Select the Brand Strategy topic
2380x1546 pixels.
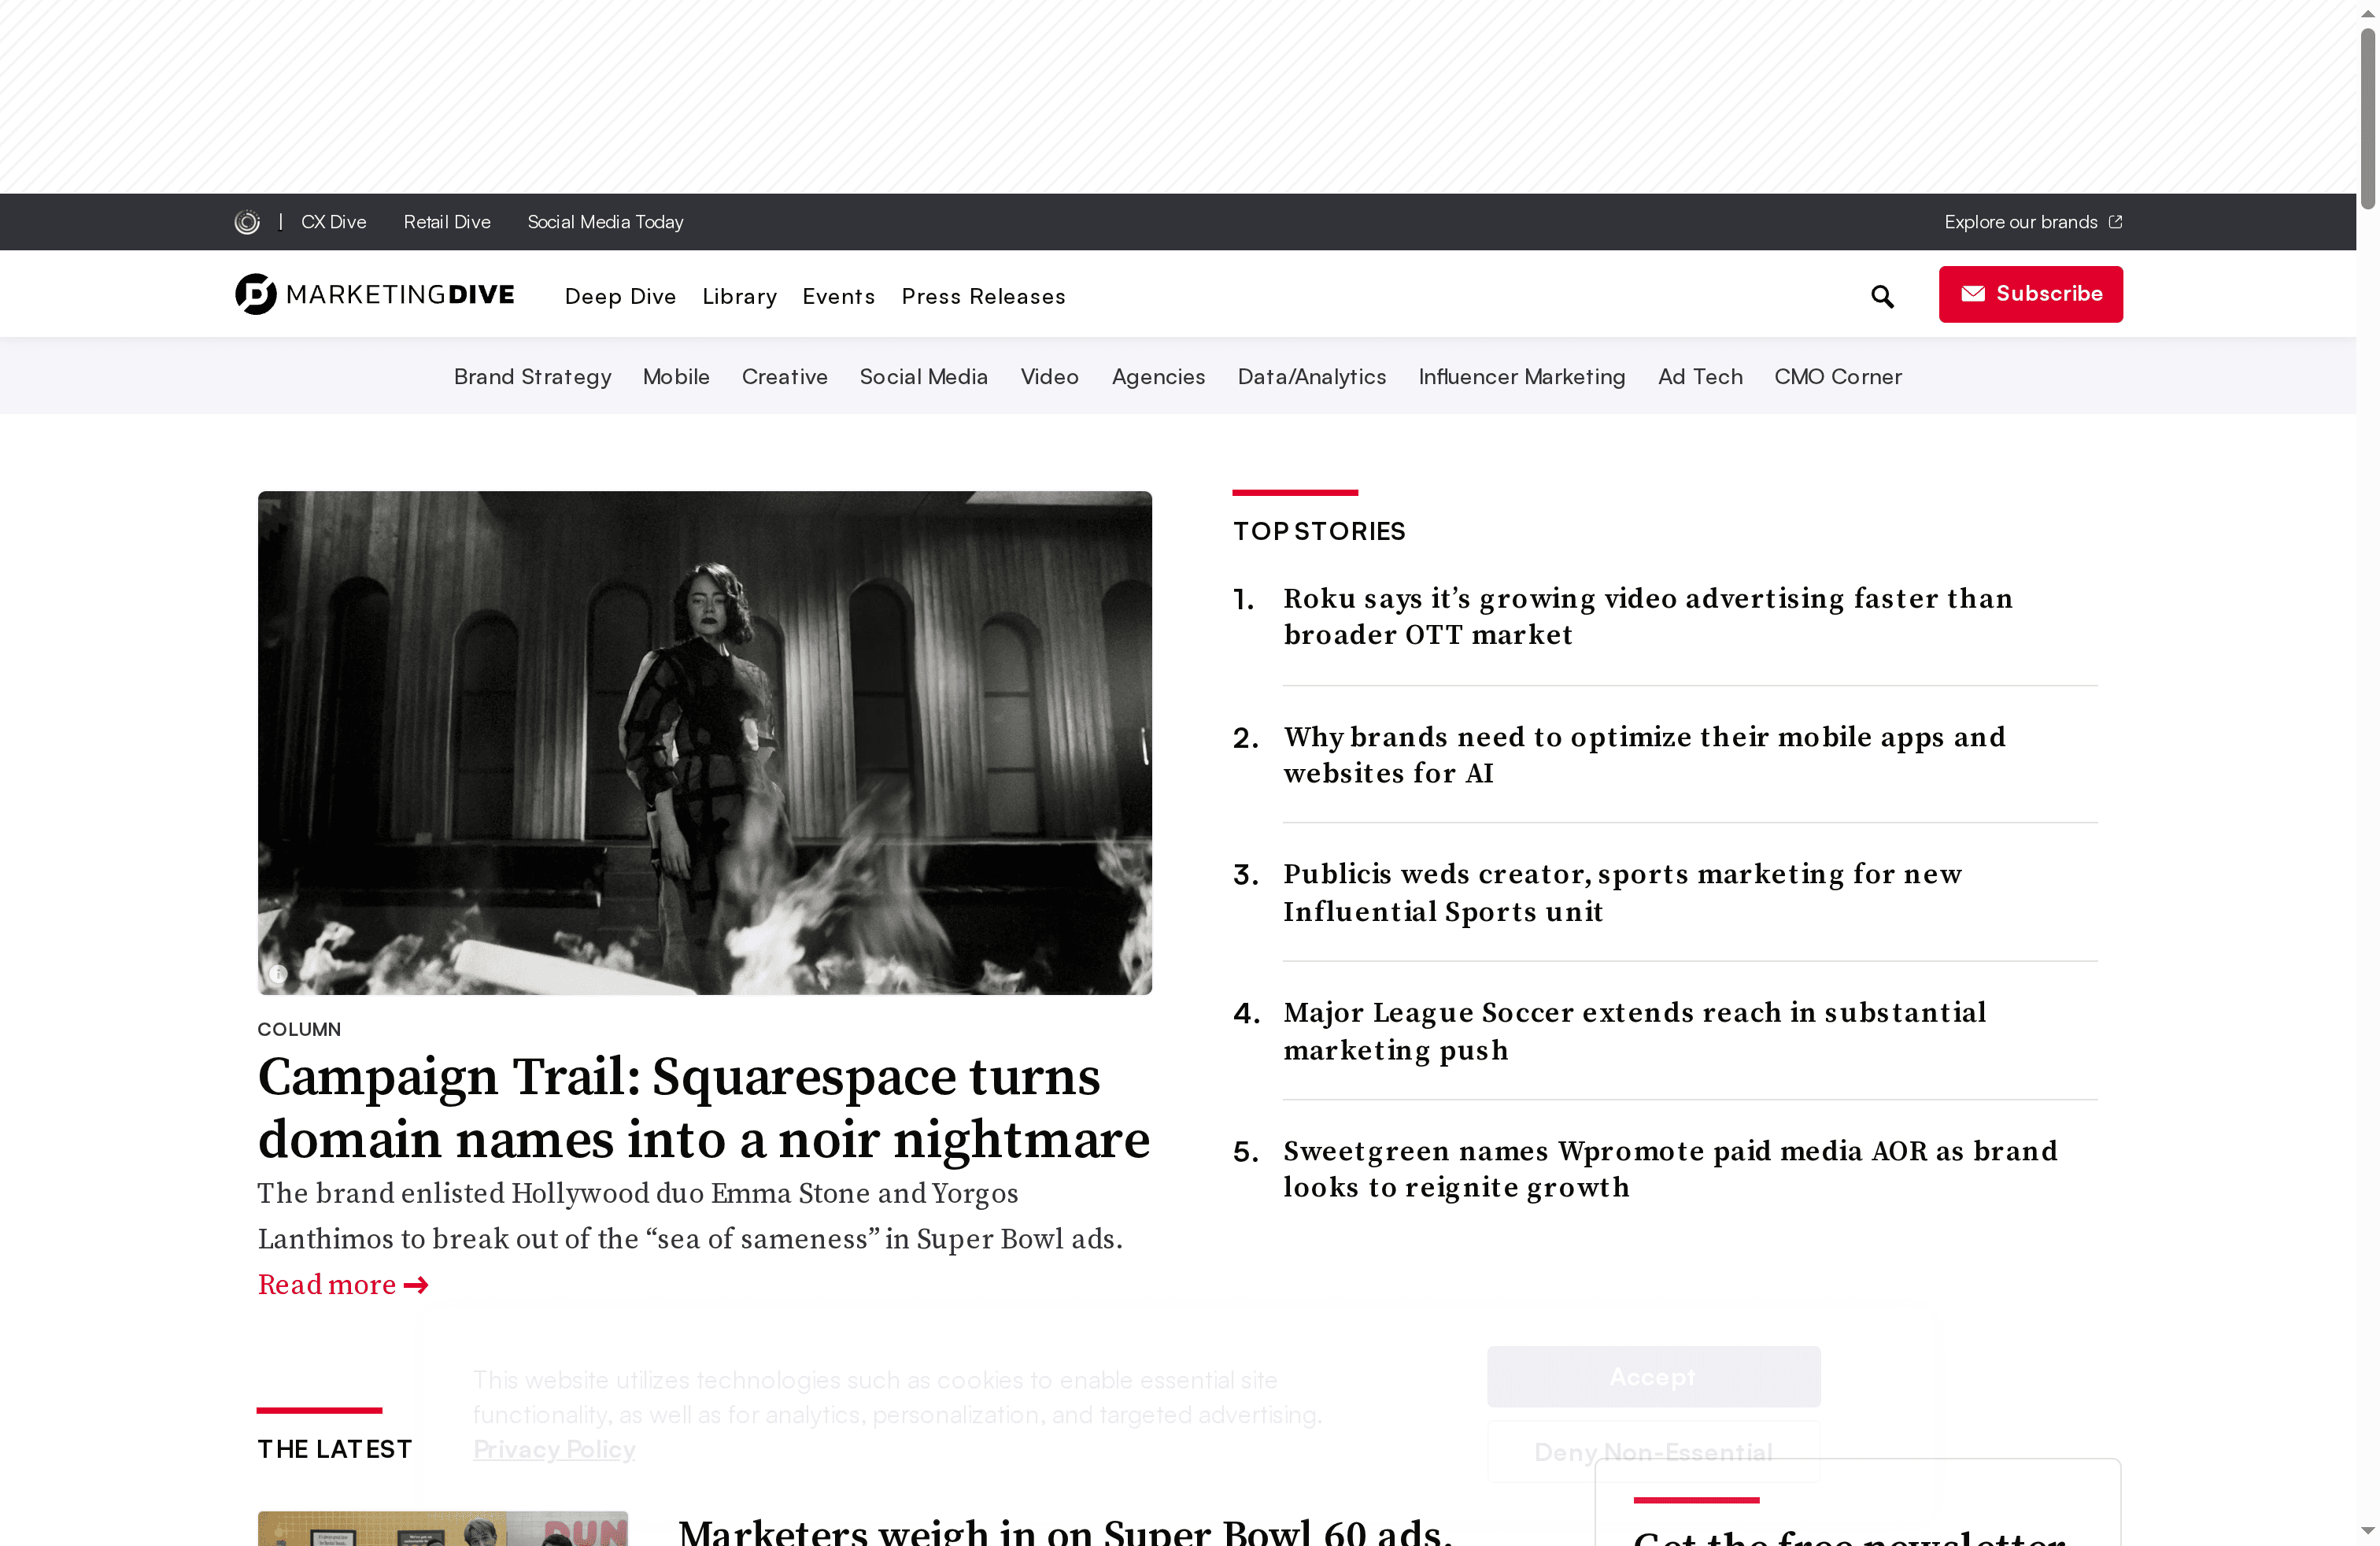pos(532,377)
